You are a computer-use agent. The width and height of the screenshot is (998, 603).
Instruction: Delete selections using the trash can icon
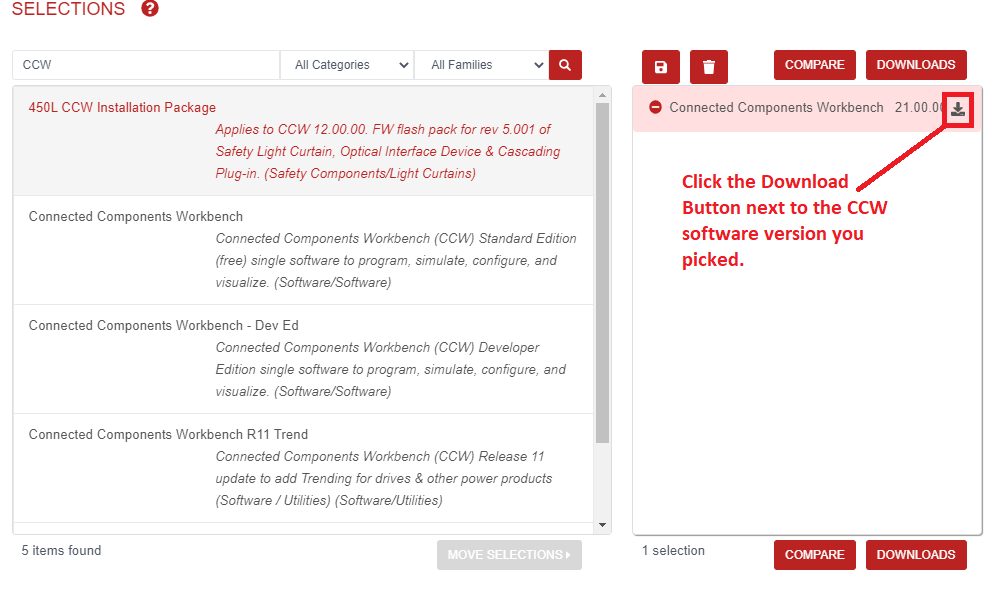(x=708, y=67)
